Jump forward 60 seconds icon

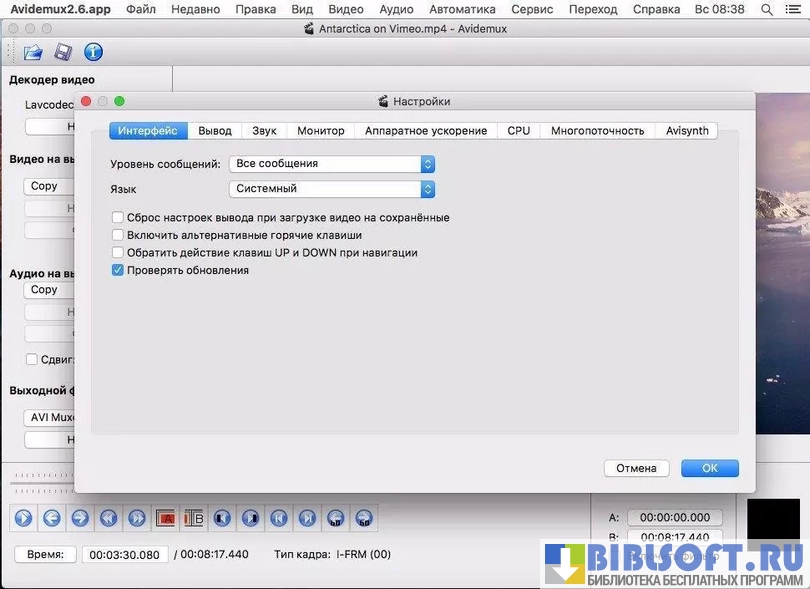click(x=365, y=518)
